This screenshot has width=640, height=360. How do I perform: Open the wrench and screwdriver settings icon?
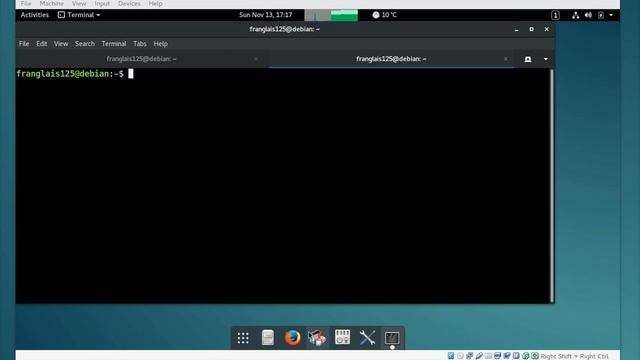point(367,338)
